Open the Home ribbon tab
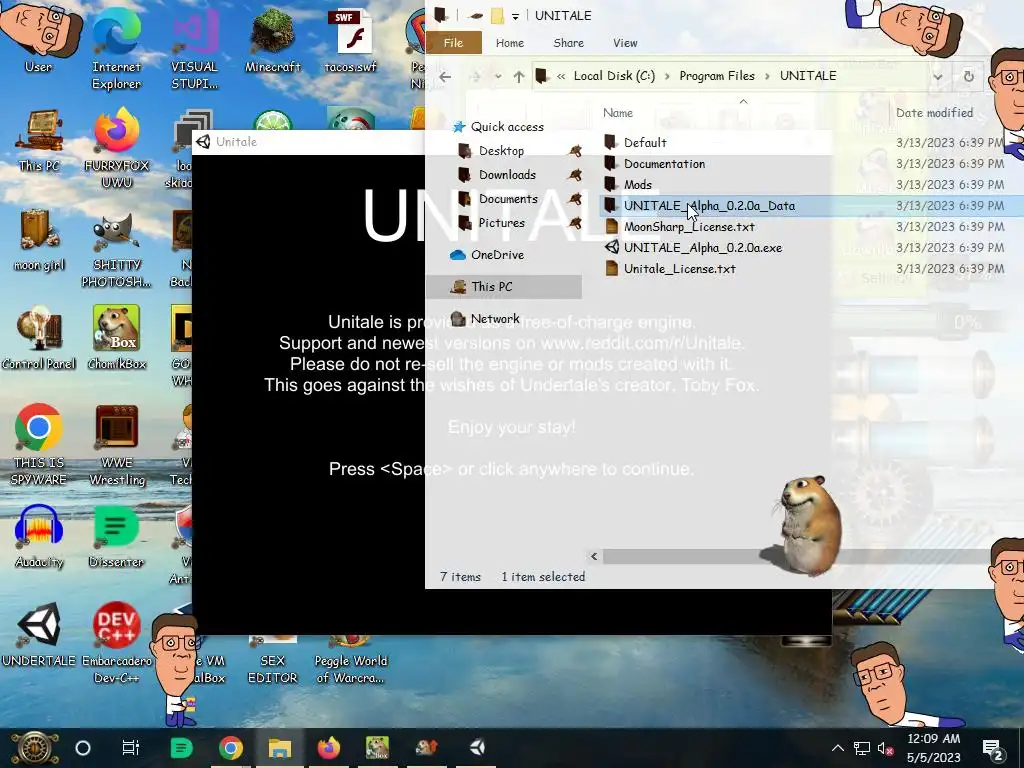Image resolution: width=1024 pixels, height=768 pixels. click(x=509, y=43)
